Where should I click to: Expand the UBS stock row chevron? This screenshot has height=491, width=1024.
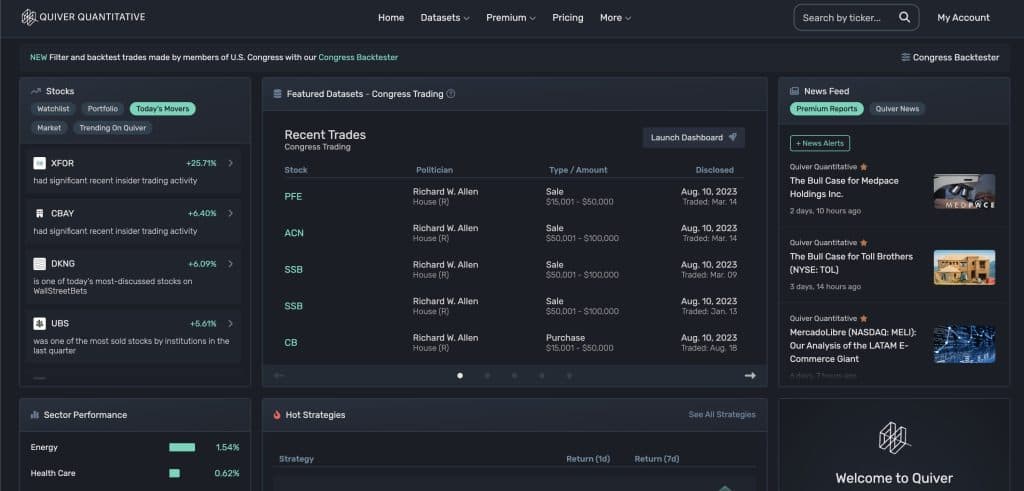pyautogui.click(x=231, y=324)
